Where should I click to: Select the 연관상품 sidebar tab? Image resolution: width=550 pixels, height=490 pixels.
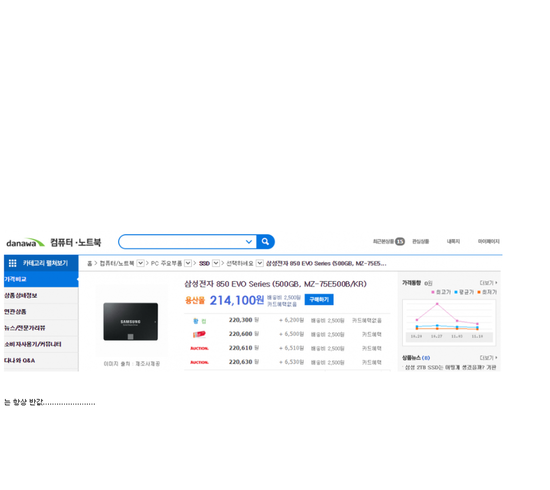tap(41, 311)
